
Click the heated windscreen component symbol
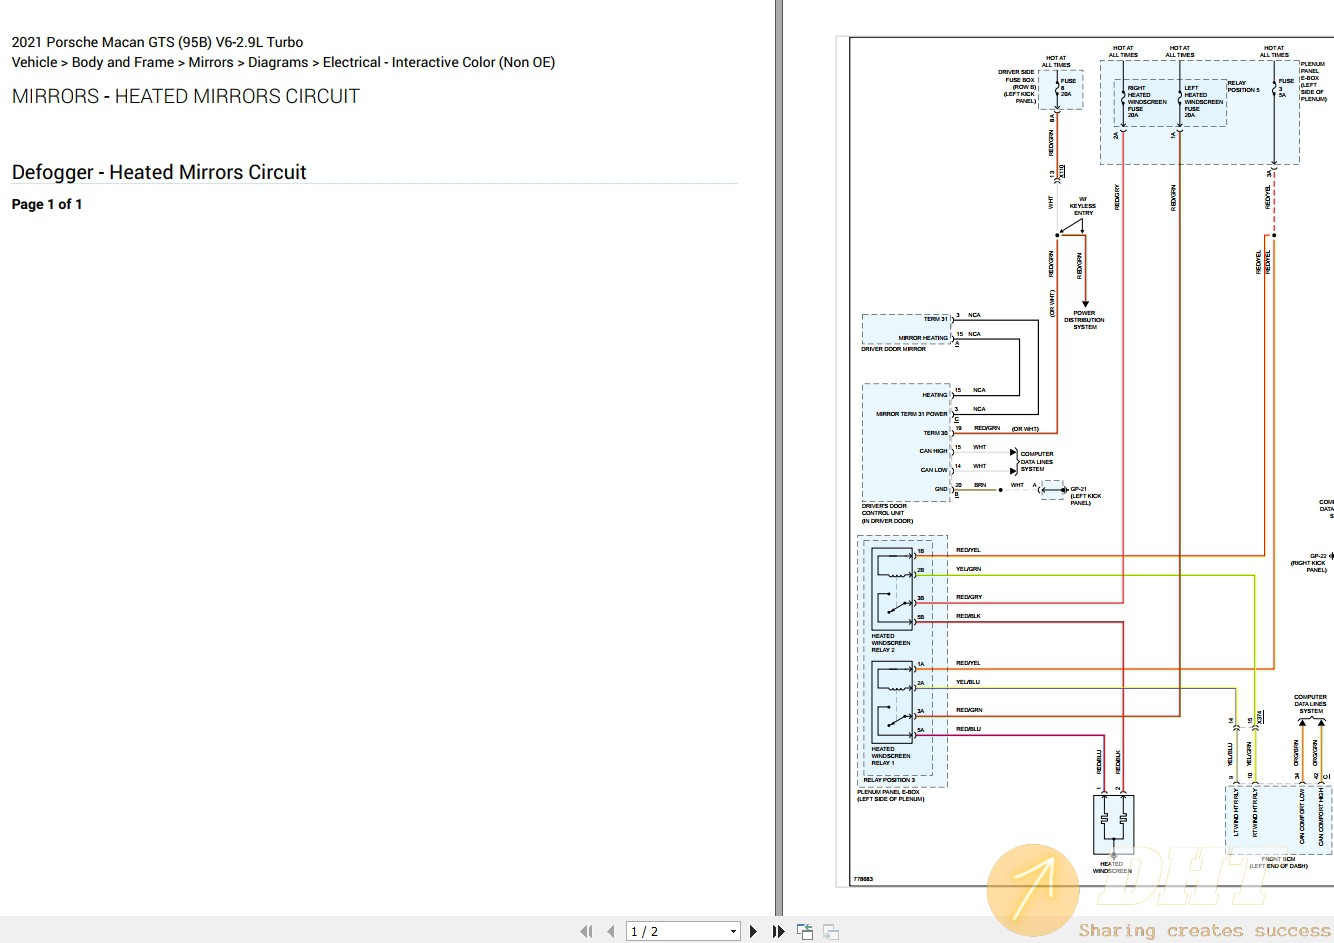tap(1113, 824)
